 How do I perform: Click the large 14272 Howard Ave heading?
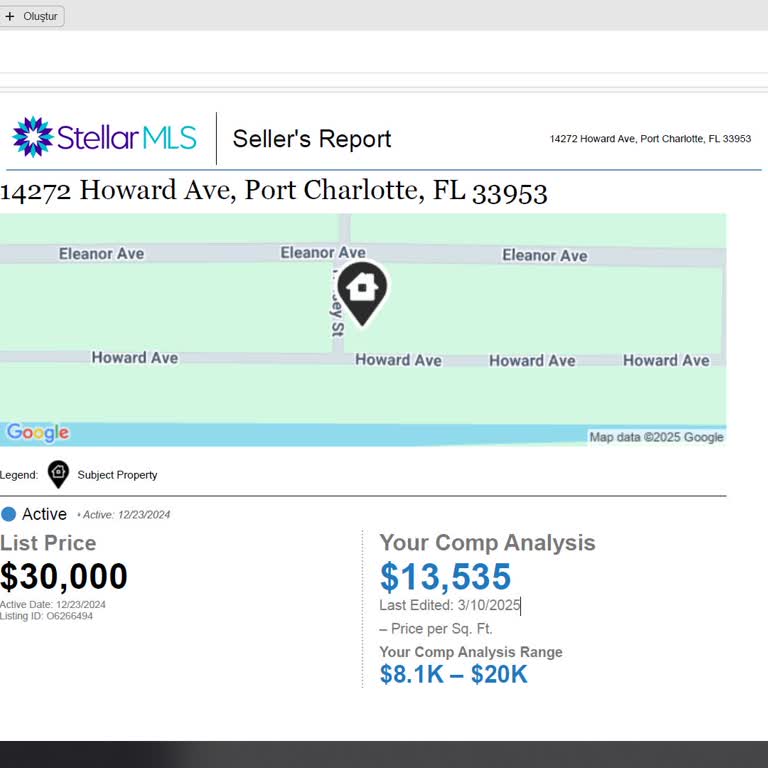[274, 191]
